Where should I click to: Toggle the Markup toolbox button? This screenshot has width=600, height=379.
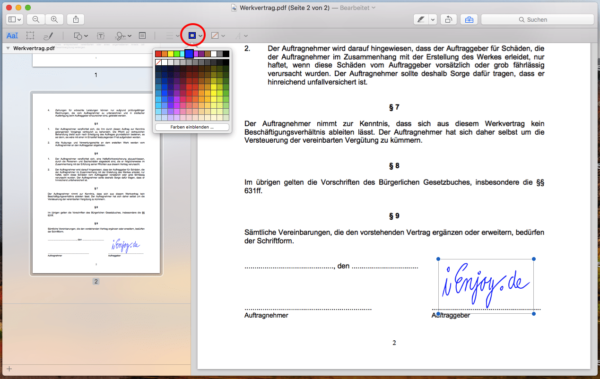point(469,20)
